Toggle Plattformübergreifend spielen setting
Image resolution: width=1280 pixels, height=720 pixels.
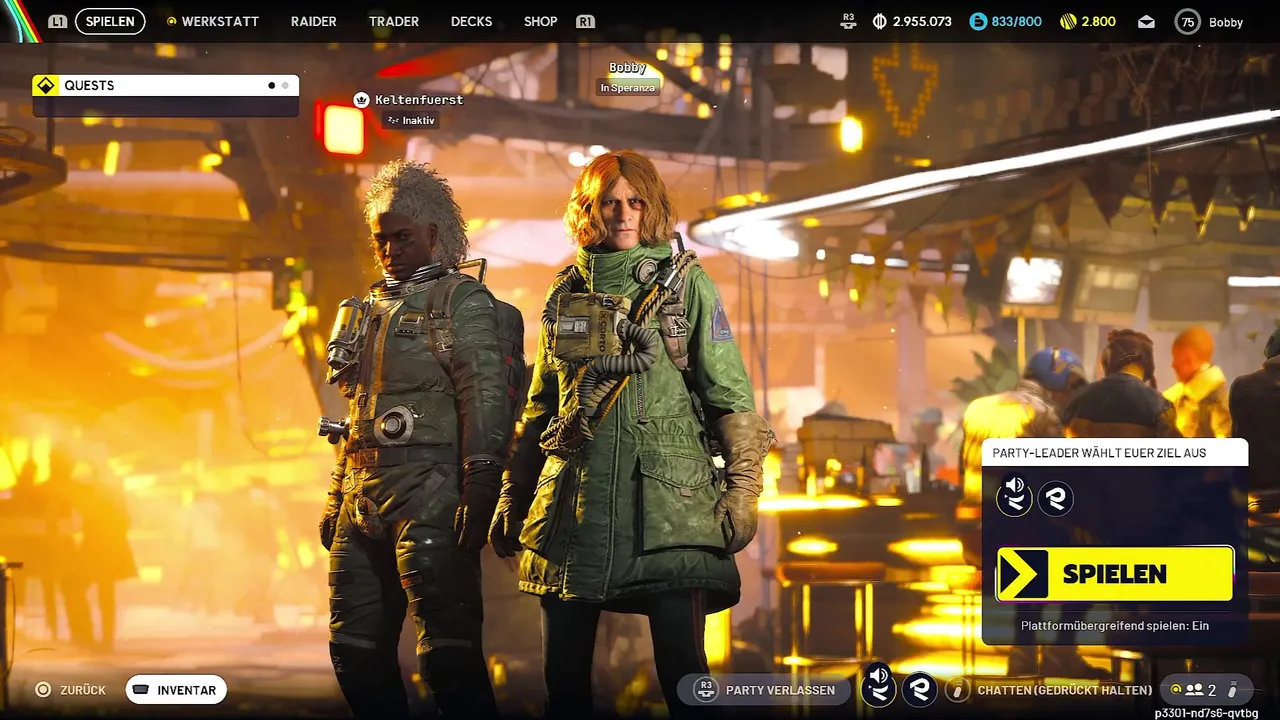1115,626
